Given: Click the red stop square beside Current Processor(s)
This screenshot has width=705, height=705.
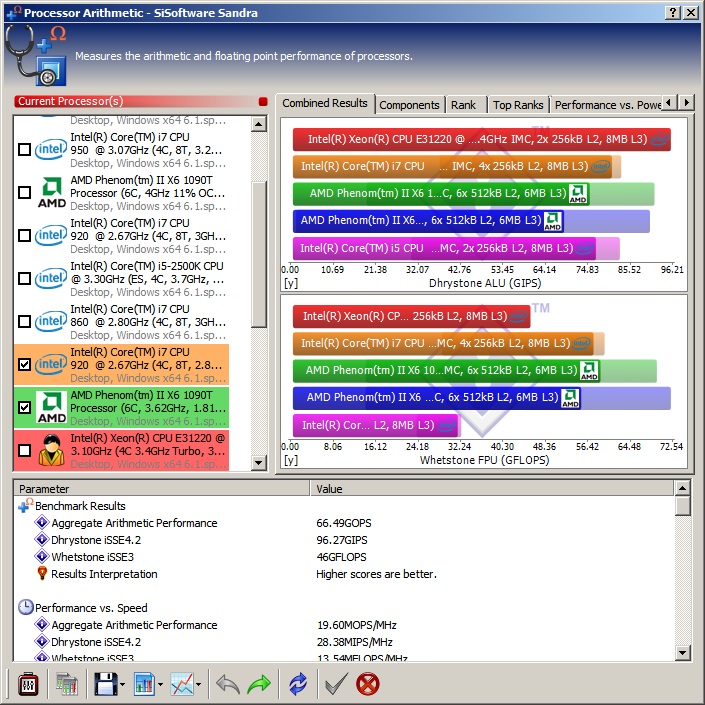Looking at the screenshot, I should pos(263,102).
